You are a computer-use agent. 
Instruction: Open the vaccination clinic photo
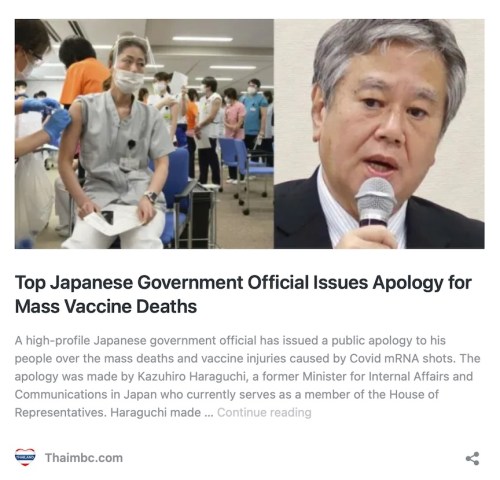pyautogui.click(x=144, y=134)
